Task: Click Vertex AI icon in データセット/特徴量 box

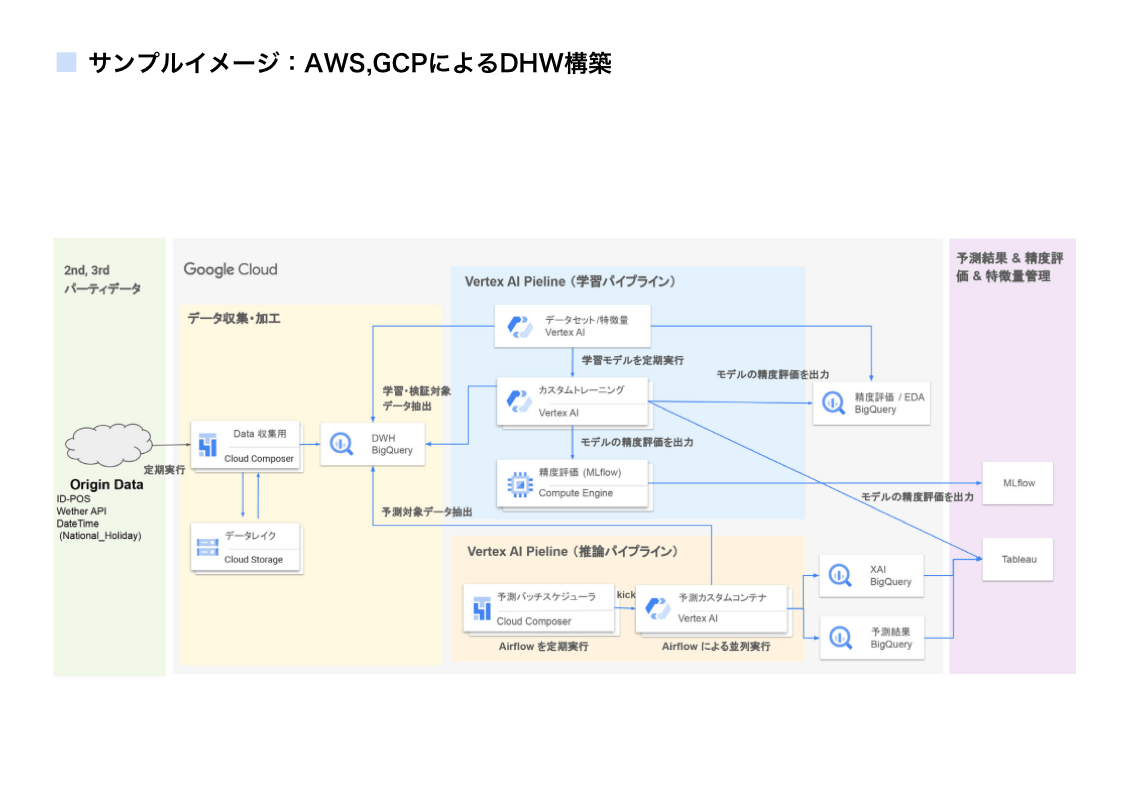Action: pyautogui.click(x=520, y=327)
